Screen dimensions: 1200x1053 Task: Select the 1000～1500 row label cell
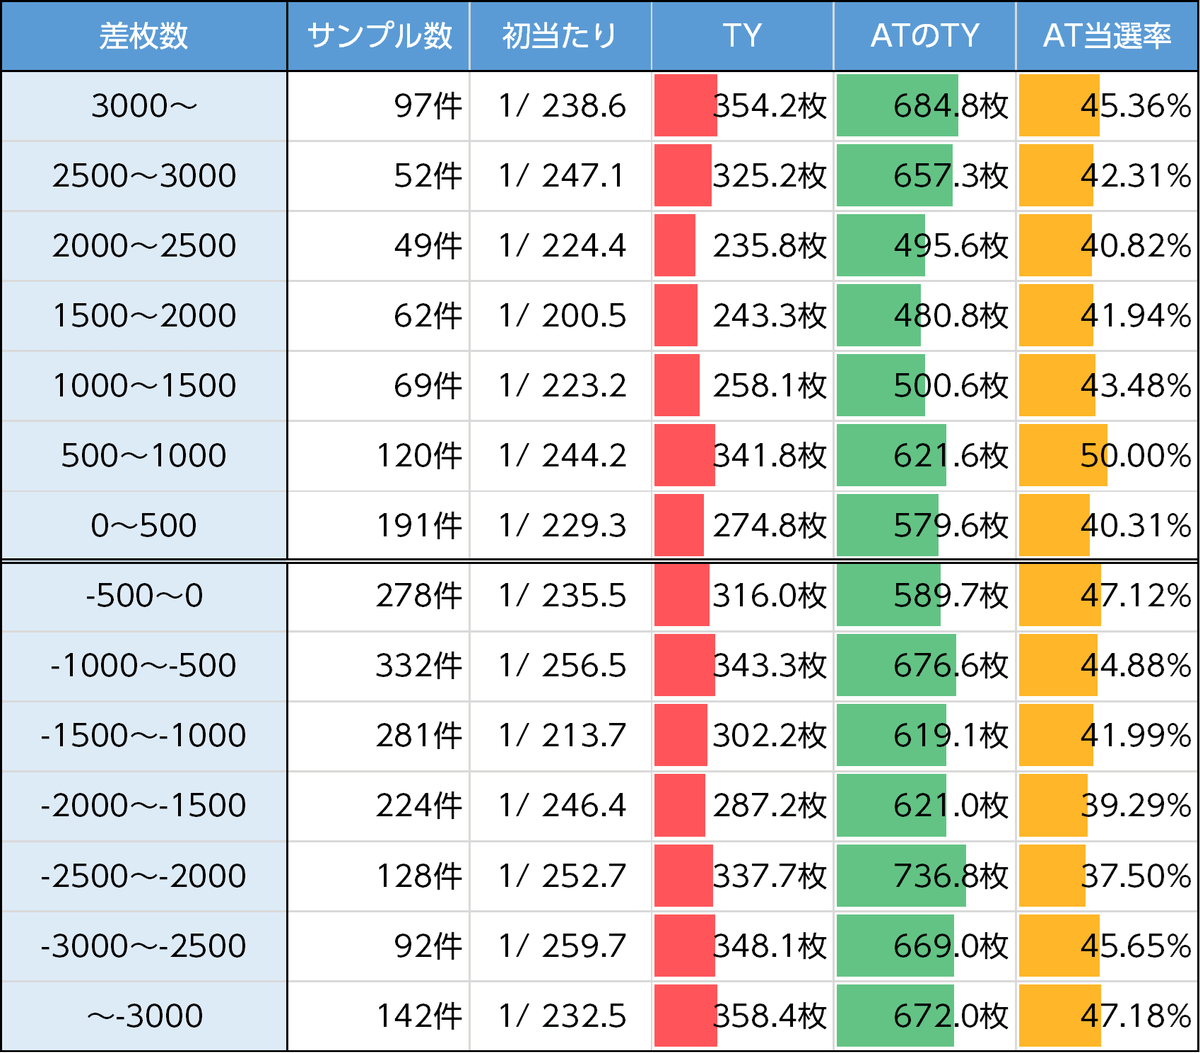click(144, 386)
